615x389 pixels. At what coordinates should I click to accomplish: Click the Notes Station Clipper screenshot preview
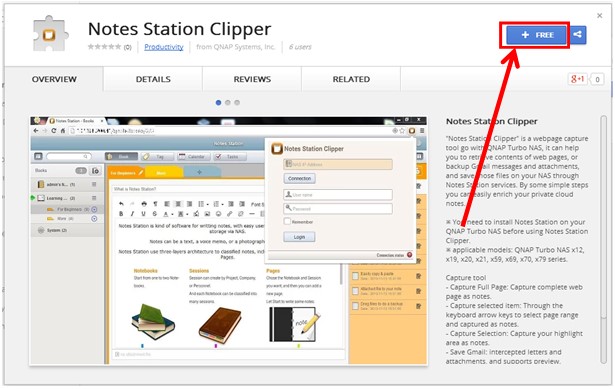click(x=229, y=241)
